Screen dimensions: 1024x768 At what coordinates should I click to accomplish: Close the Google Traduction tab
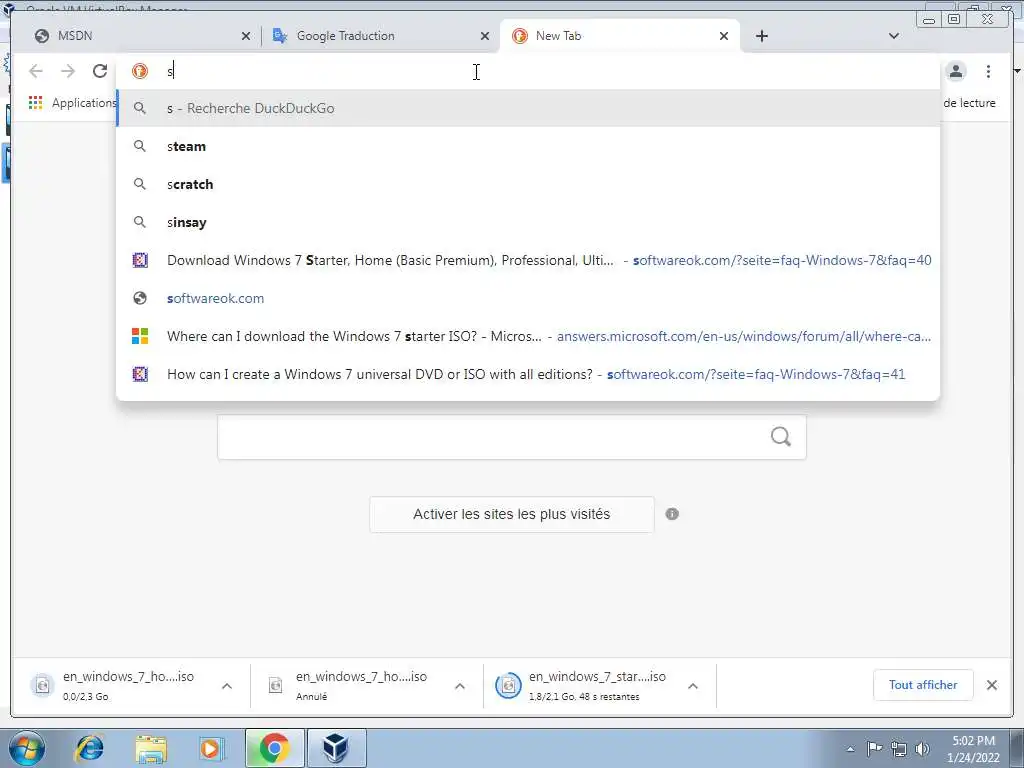[x=485, y=37]
